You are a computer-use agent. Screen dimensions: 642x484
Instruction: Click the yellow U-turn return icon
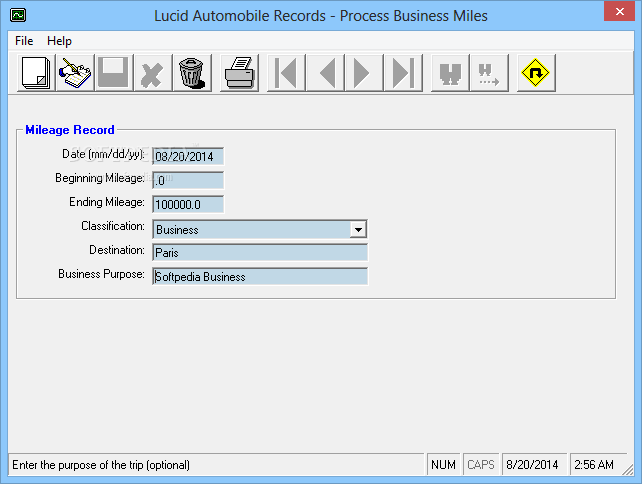coord(536,73)
